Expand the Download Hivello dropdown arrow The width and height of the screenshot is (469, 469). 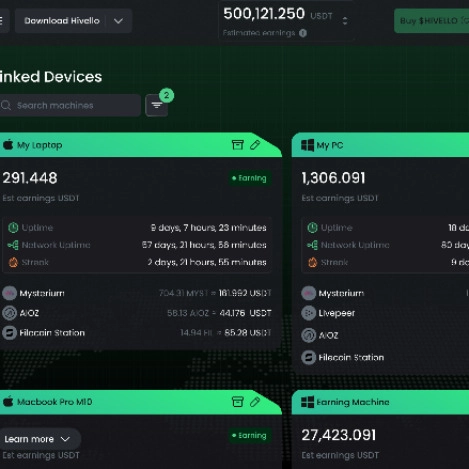pos(118,21)
